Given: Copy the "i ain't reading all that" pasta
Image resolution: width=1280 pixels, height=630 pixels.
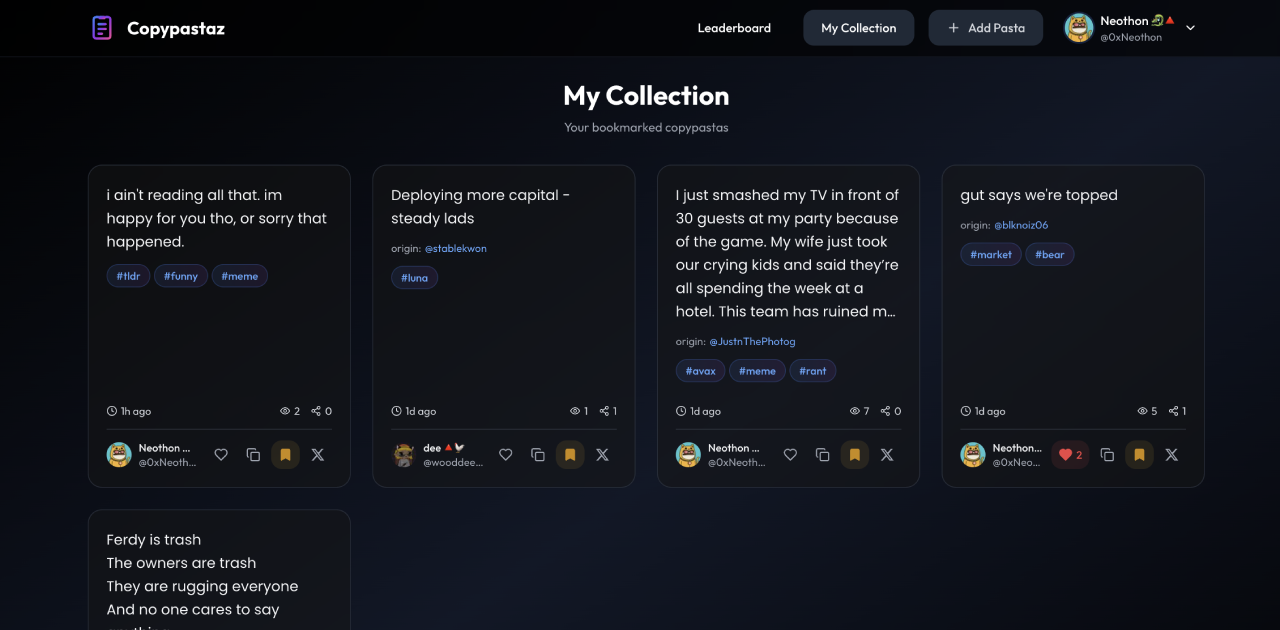Looking at the screenshot, I should pos(253,455).
